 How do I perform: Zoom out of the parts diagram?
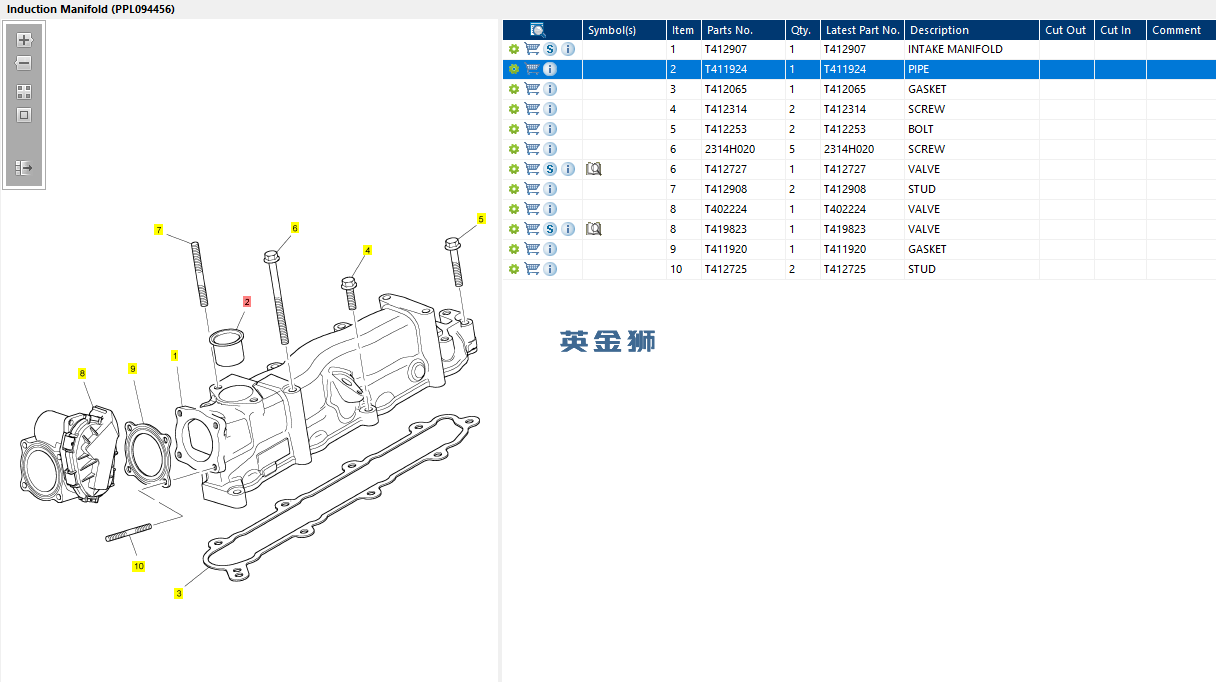pyautogui.click(x=24, y=63)
